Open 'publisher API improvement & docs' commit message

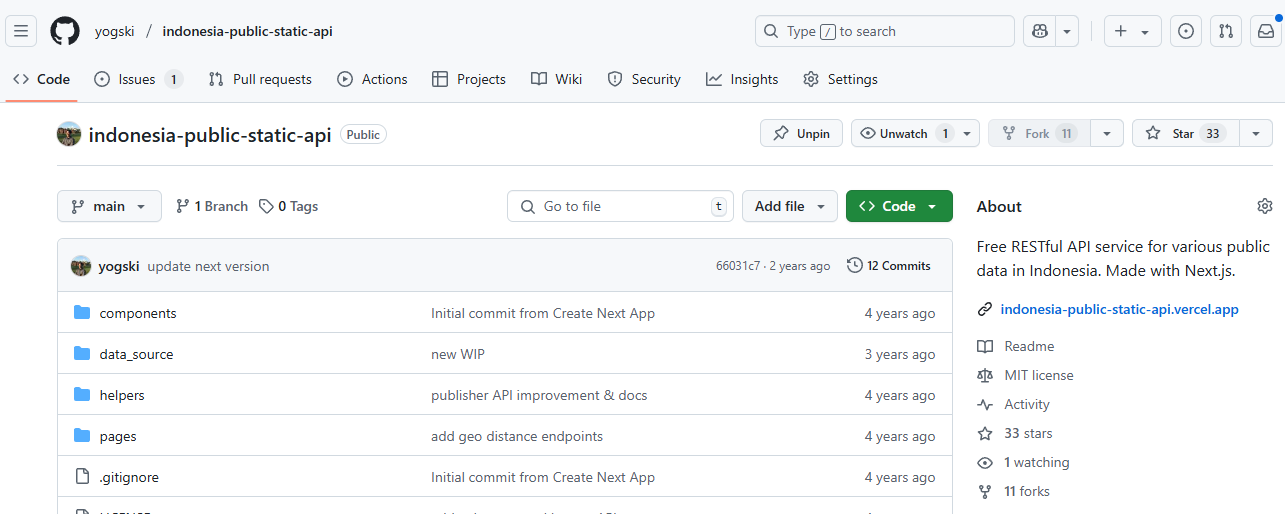(x=539, y=395)
